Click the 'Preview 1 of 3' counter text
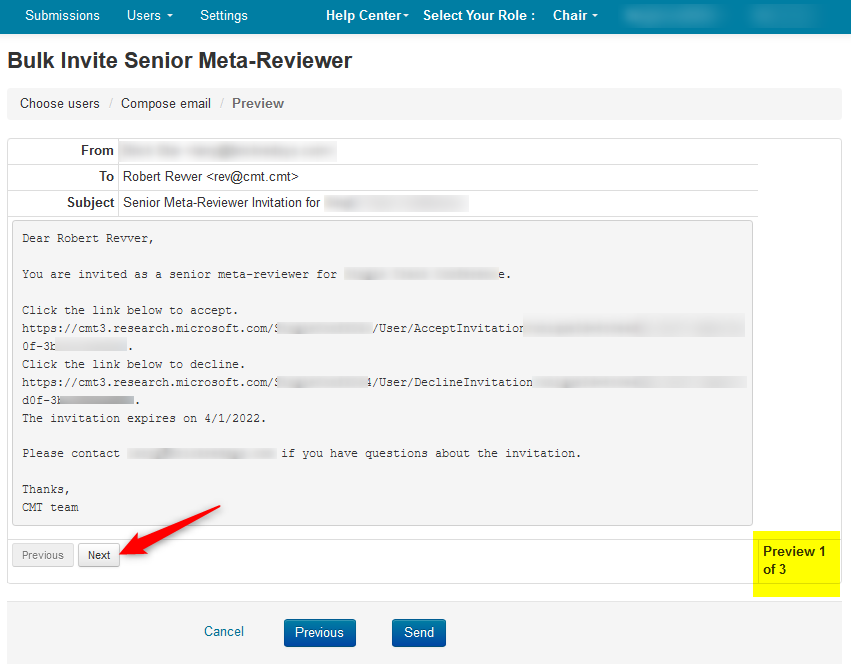This screenshot has height=669, width=851. click(x=794, y=560)
